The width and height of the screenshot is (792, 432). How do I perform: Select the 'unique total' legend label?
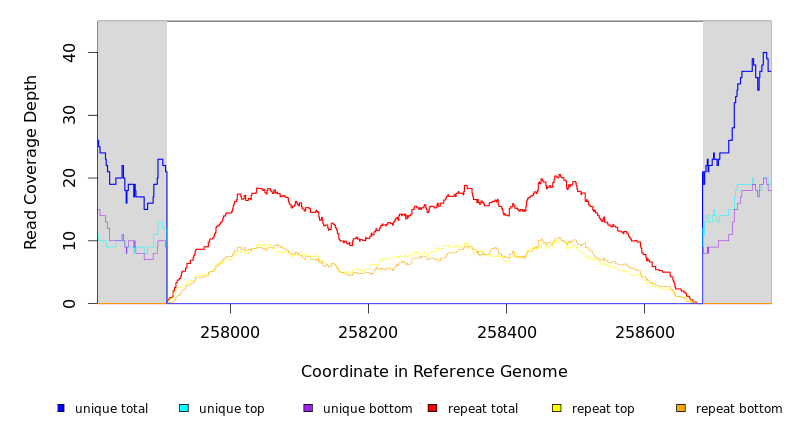click(111, 409)
